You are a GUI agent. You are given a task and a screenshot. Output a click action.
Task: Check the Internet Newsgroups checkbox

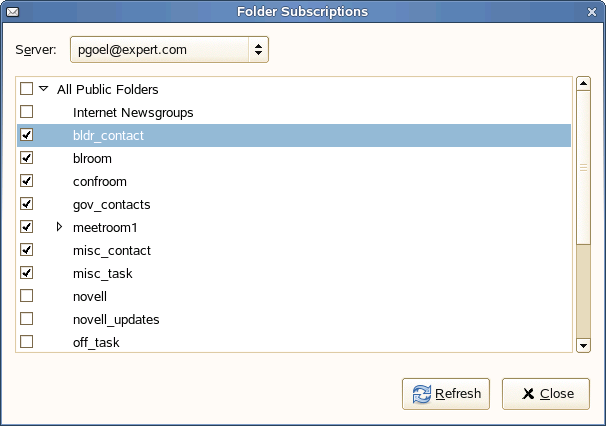point(27,112)
